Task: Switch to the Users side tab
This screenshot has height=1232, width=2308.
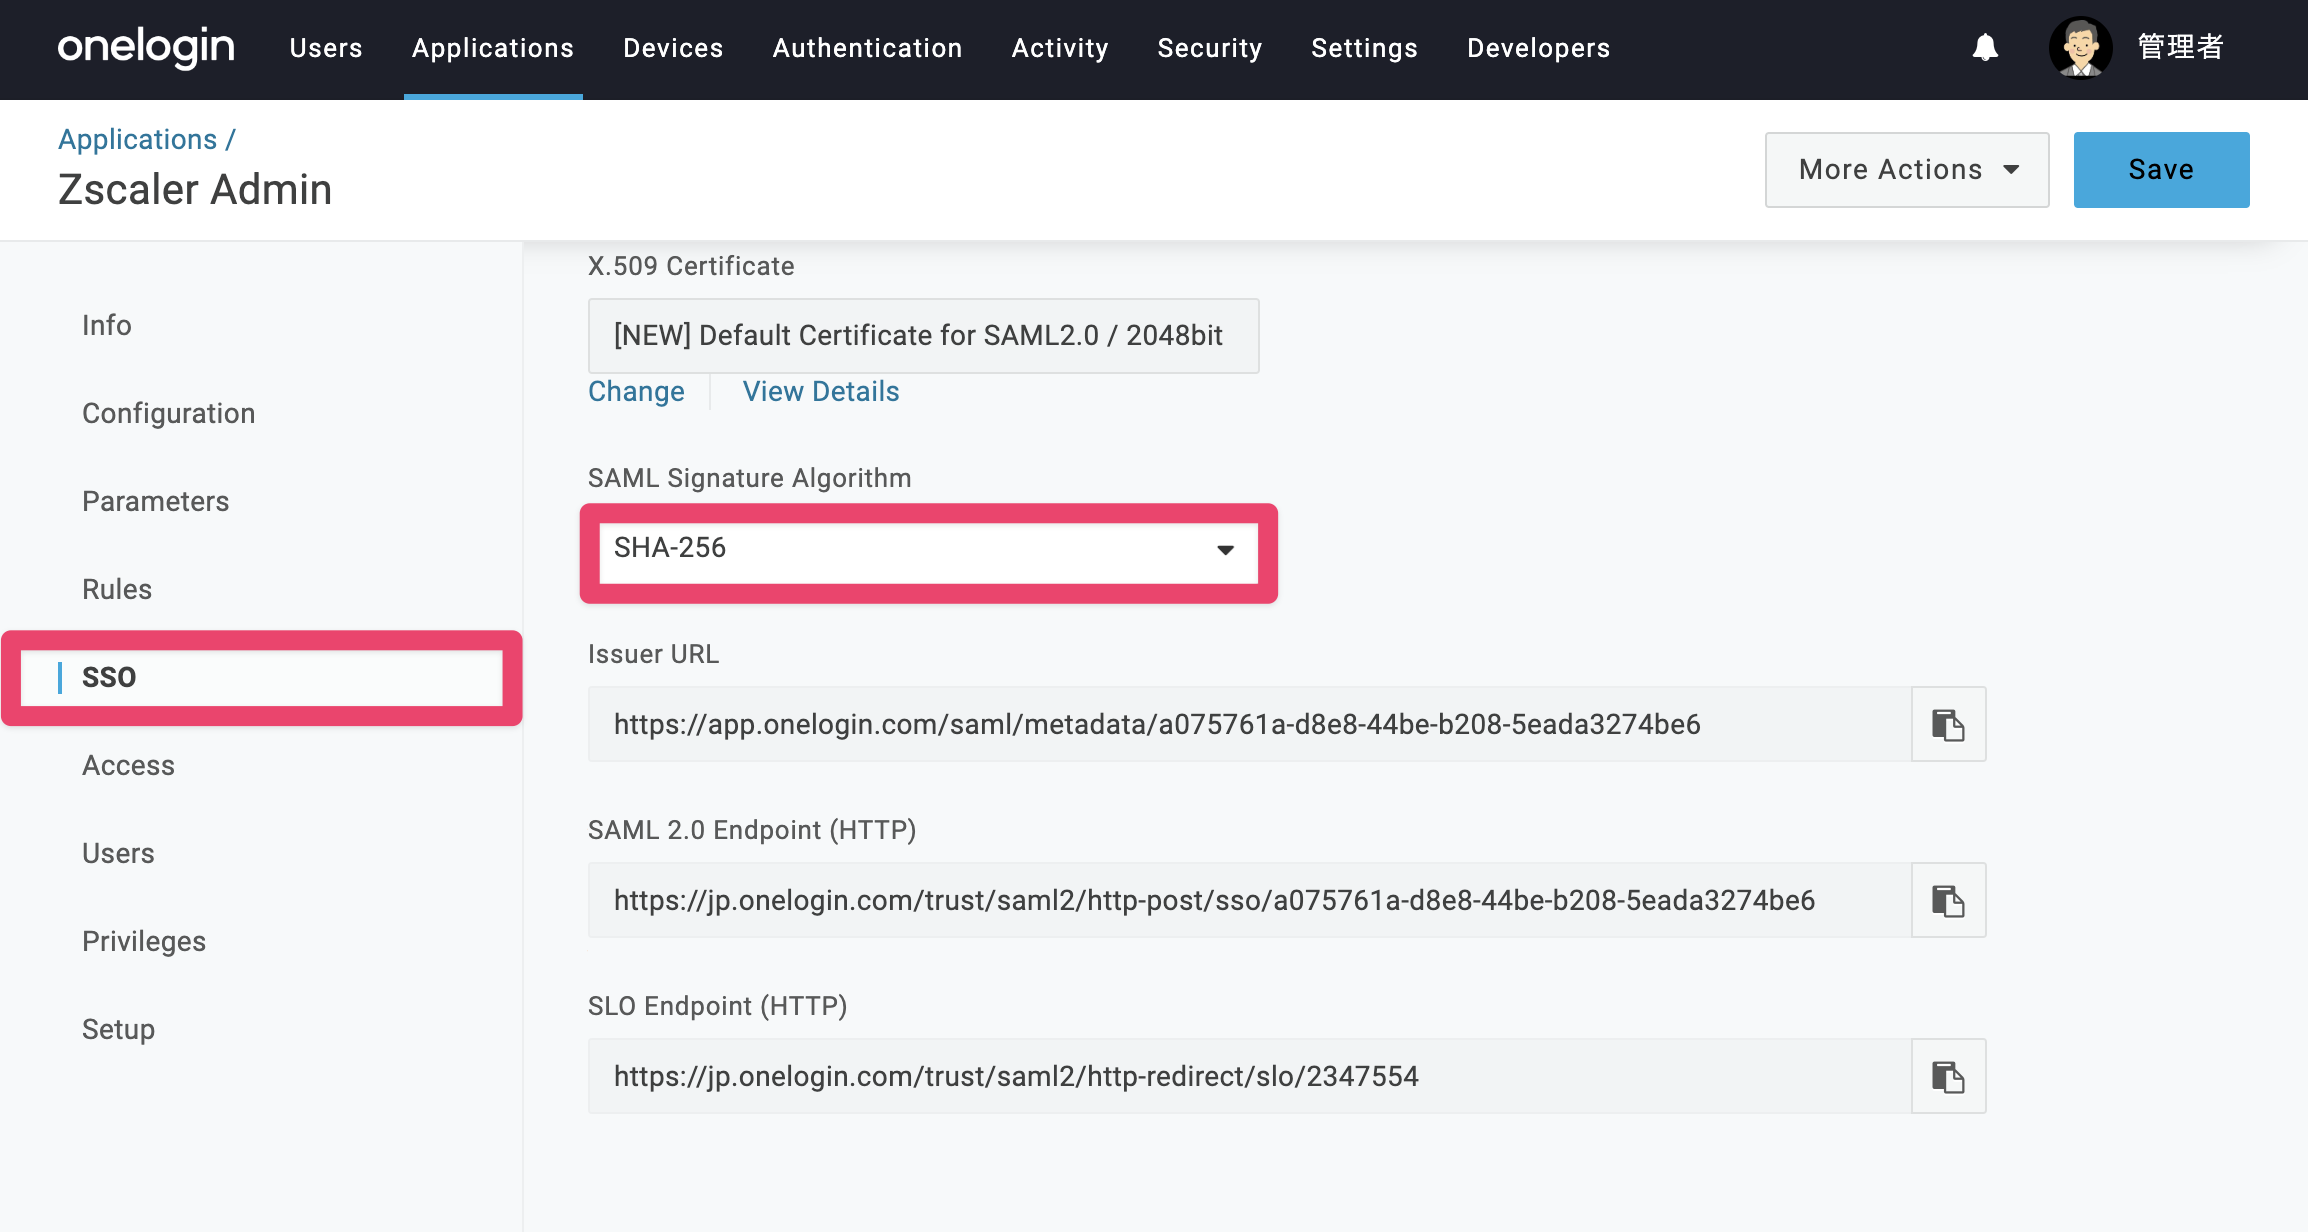Action: coord(118,853)
